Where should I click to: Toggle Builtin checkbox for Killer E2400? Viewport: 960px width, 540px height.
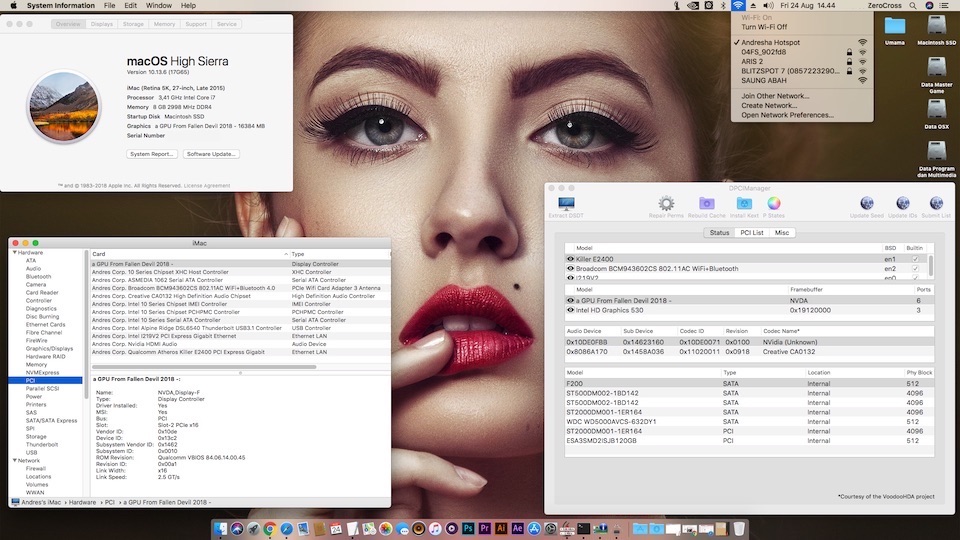click(915, 259)
